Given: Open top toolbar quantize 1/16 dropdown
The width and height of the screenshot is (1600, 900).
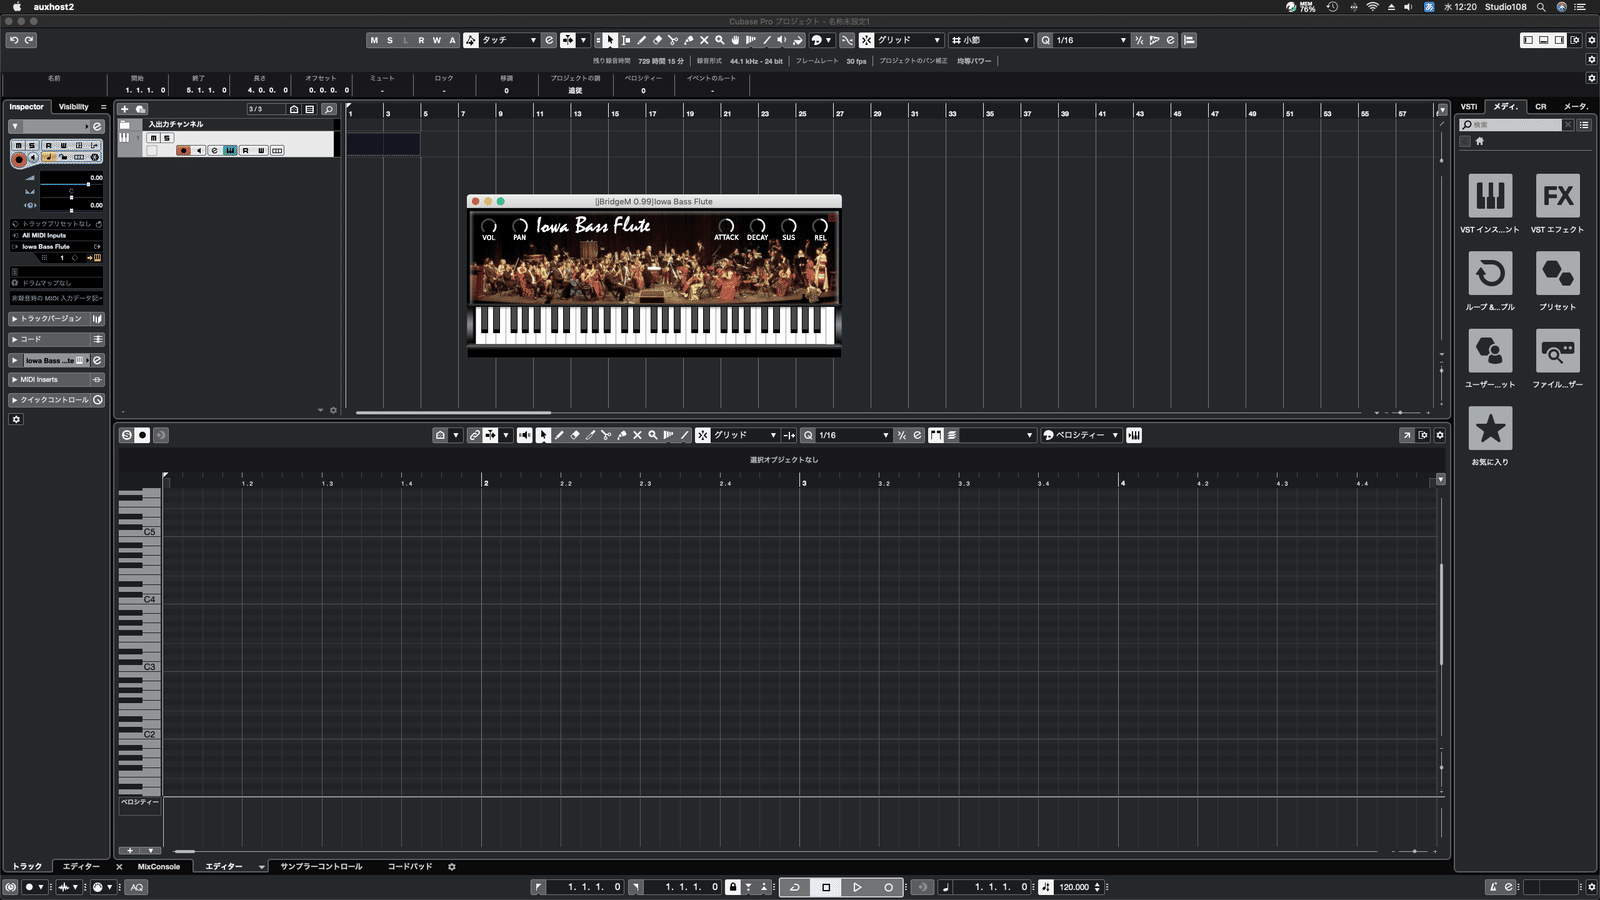Looking at the screenshot, I should 1091,40.
